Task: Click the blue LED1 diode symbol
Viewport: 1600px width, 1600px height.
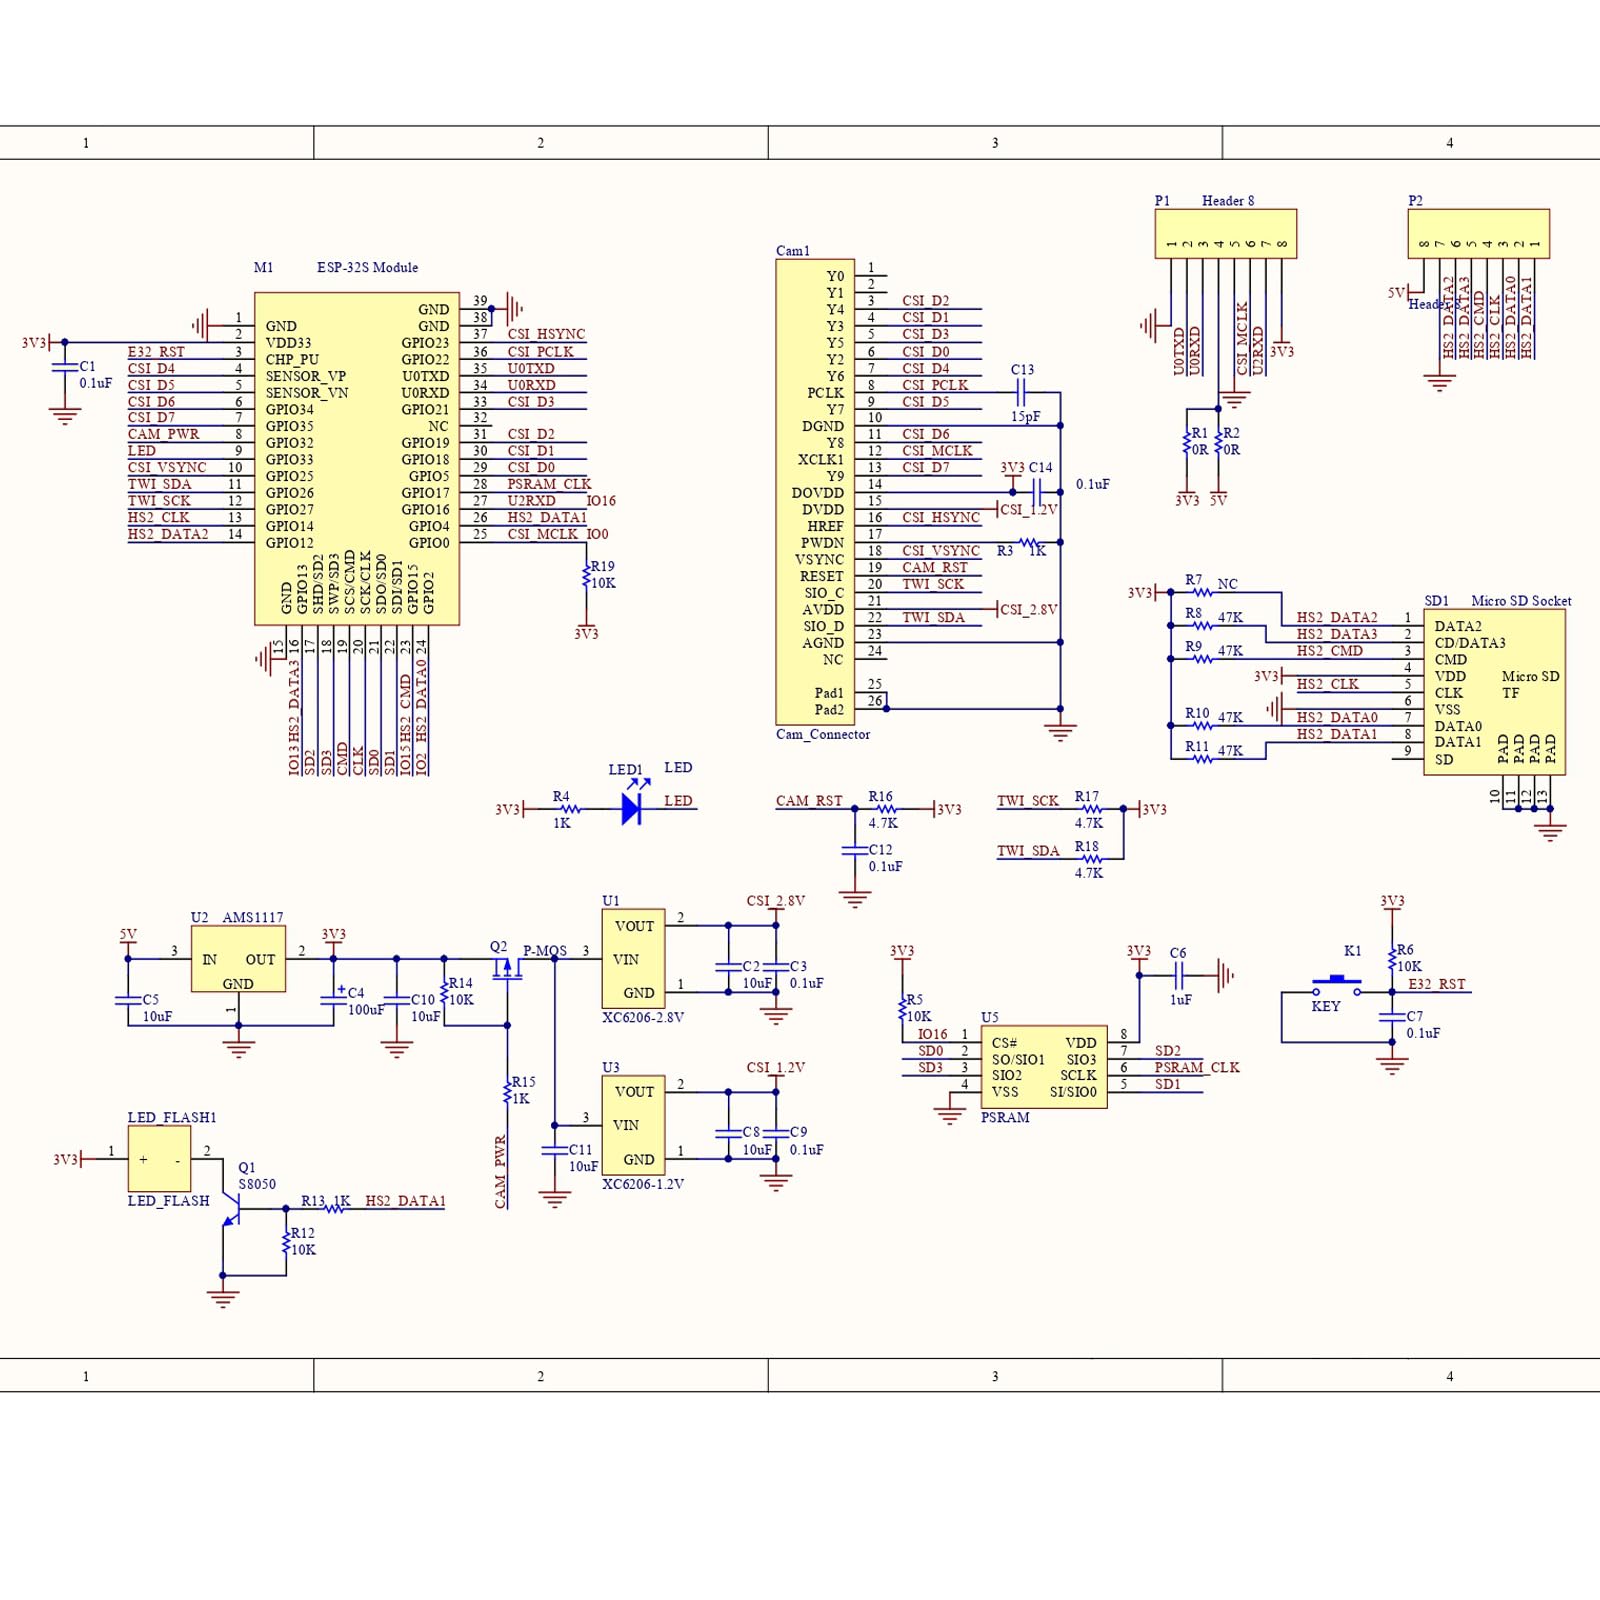Action: [x=631, y=808]
